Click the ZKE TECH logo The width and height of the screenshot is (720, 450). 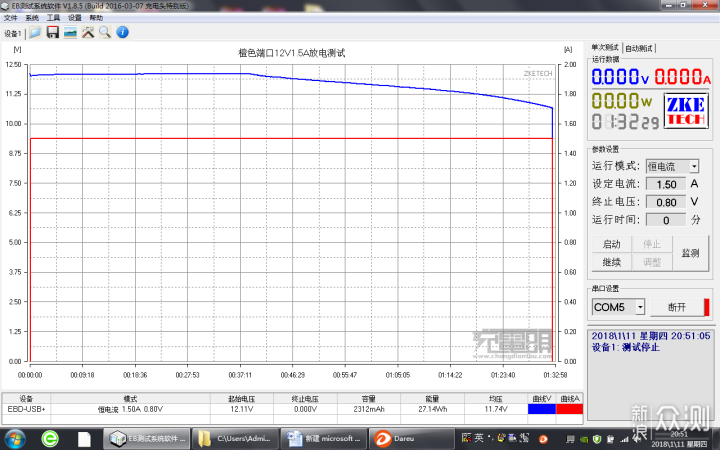pos(685,111)
